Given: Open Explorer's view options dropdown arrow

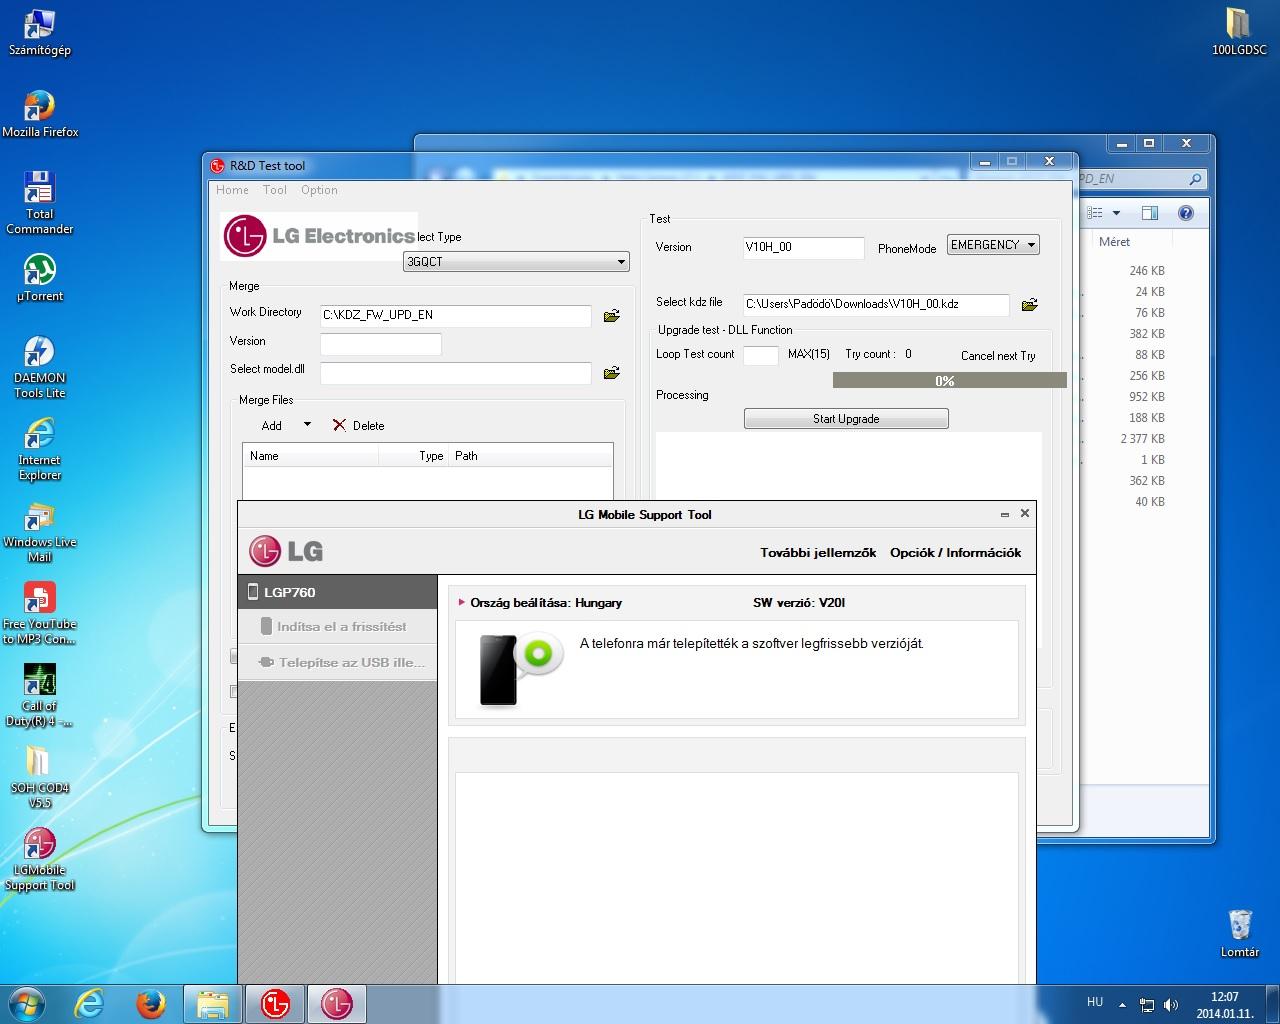Looking at the screenshot, I should coord(1116,213).
